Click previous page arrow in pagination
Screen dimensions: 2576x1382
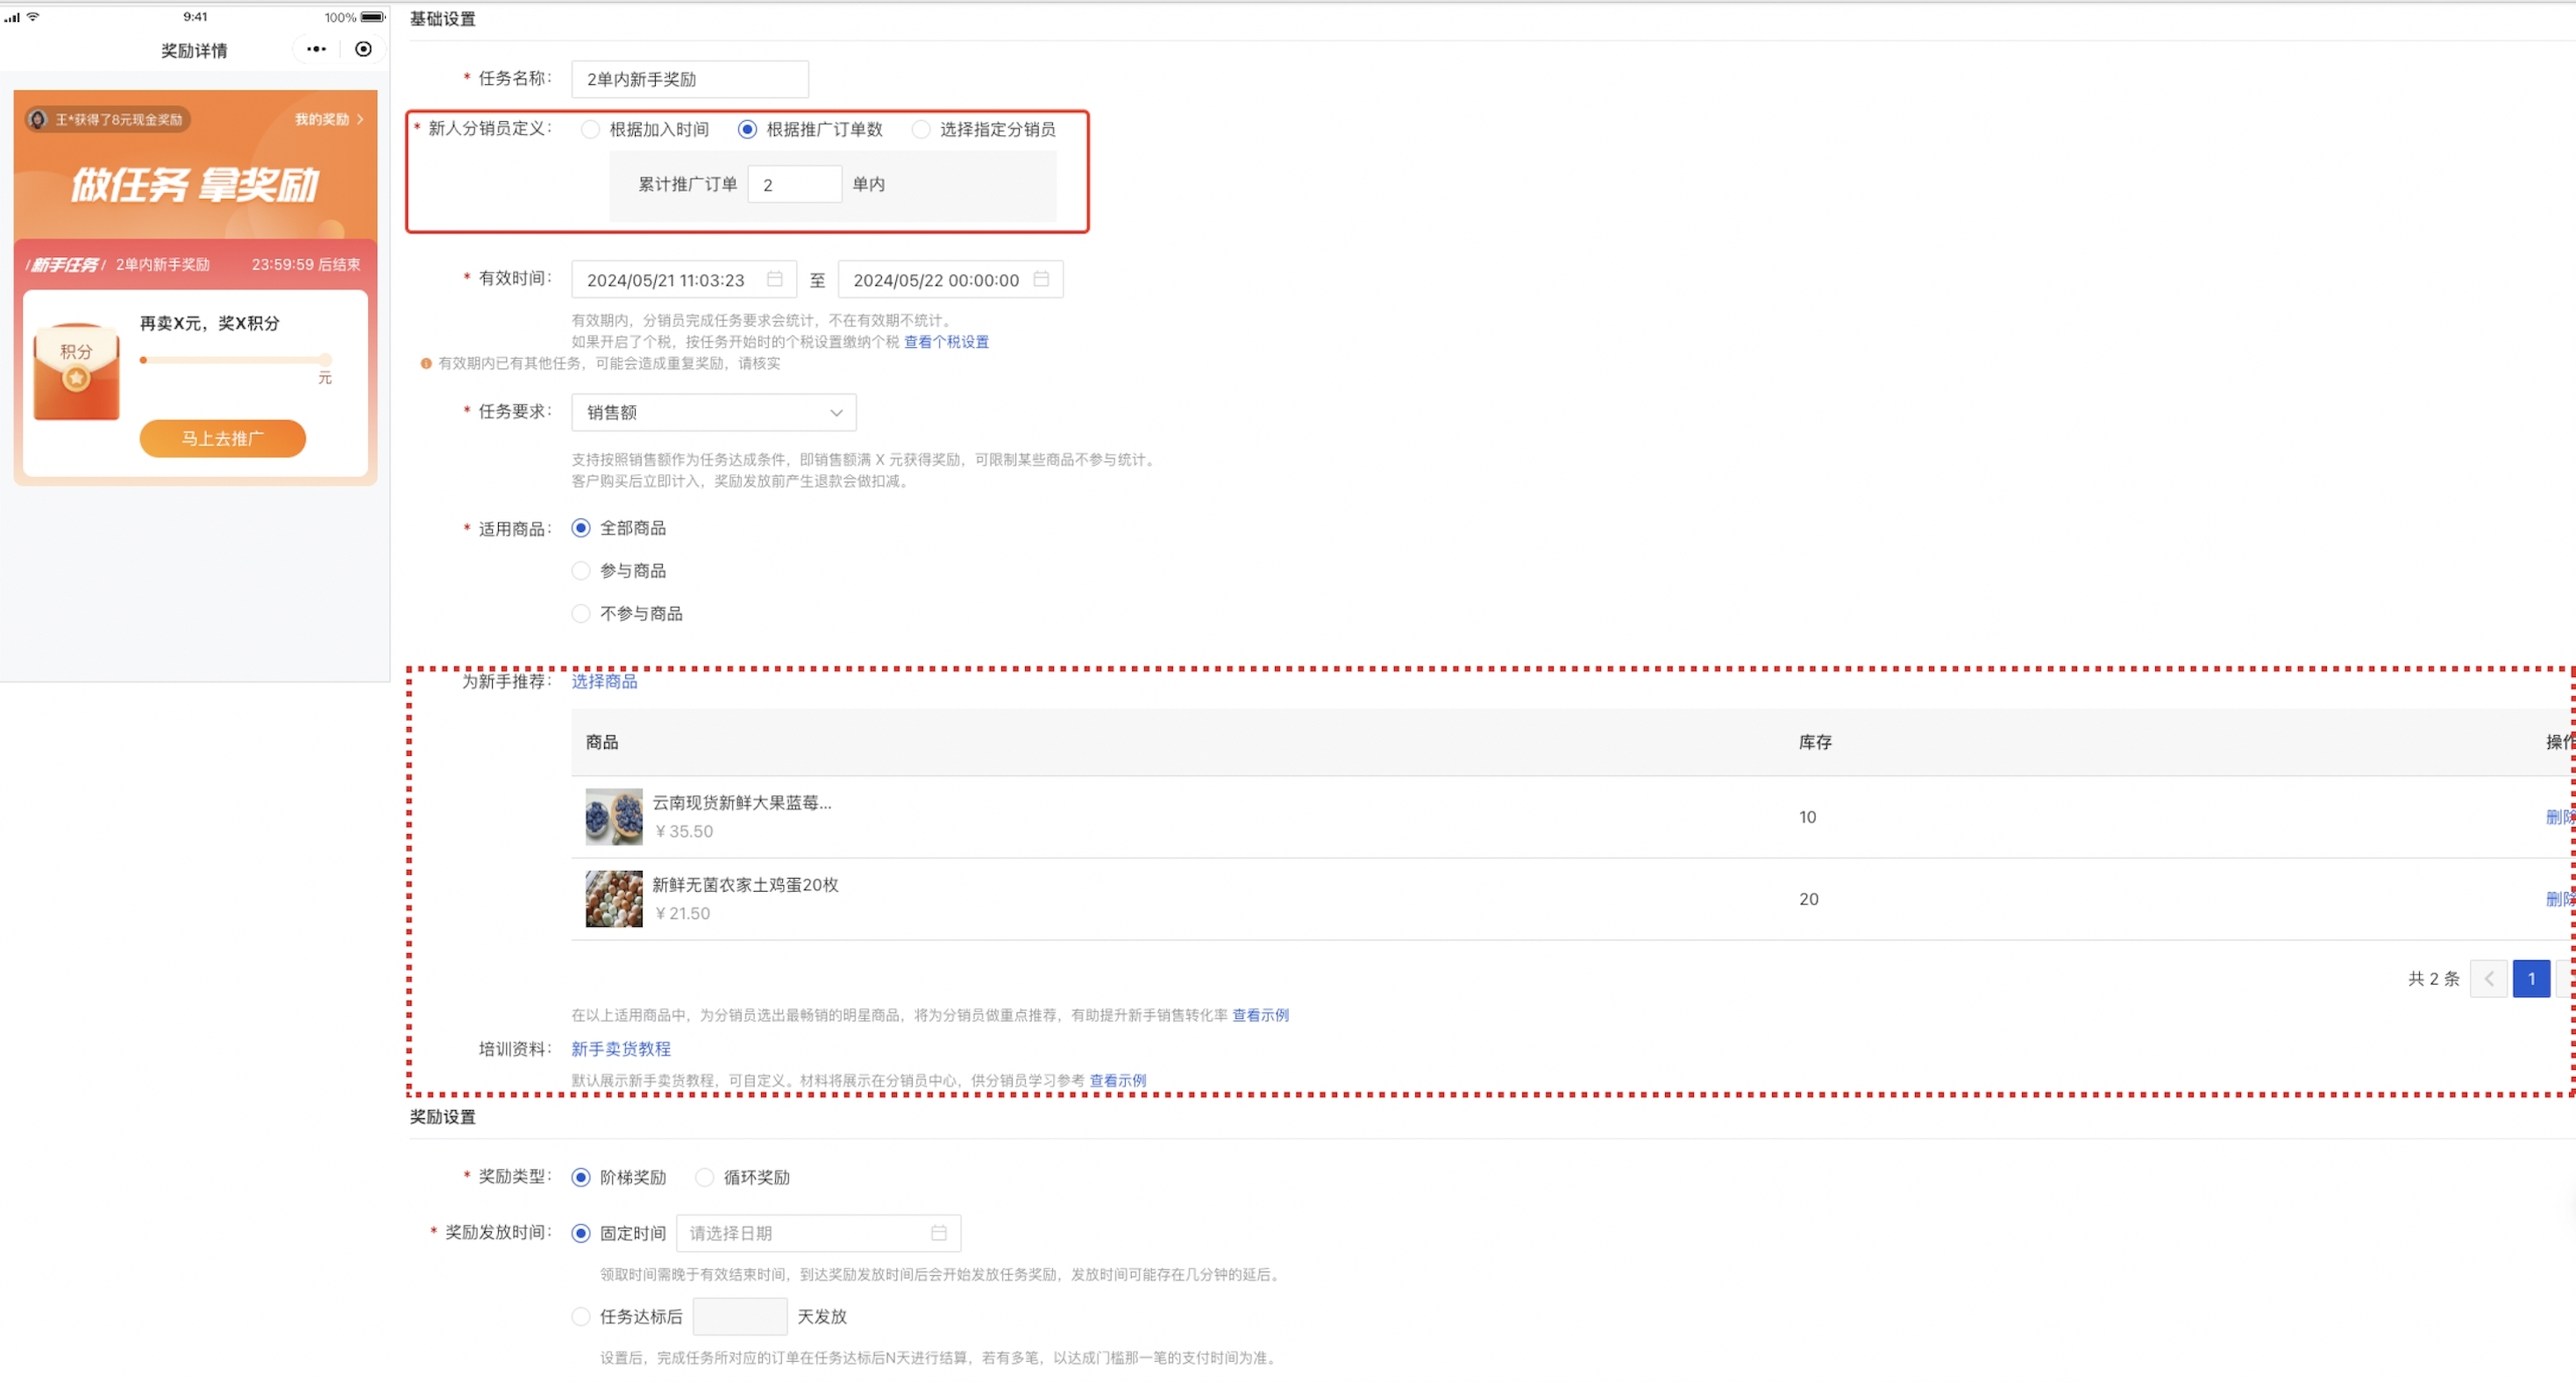pos(2488,978)
